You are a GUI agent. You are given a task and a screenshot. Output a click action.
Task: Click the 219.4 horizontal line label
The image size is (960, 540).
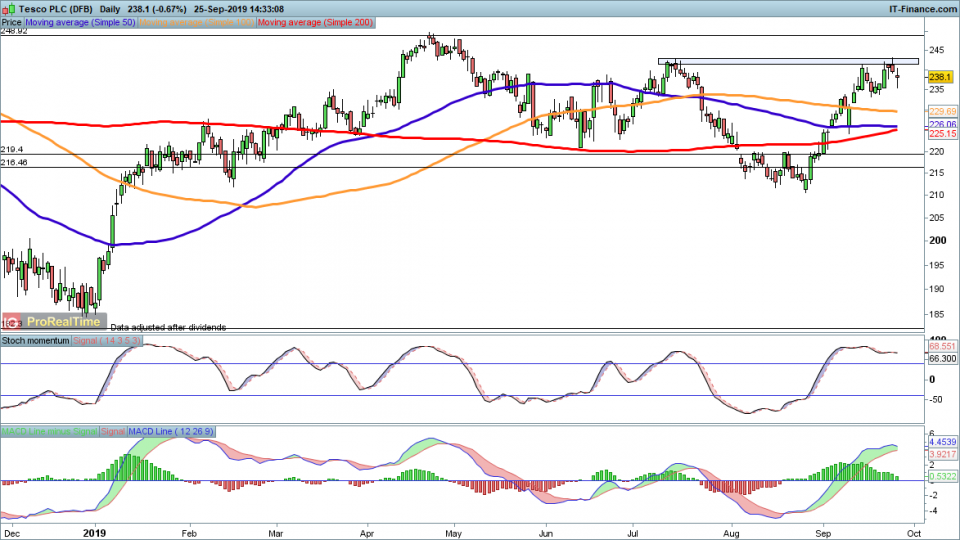[x=12, y=148]
